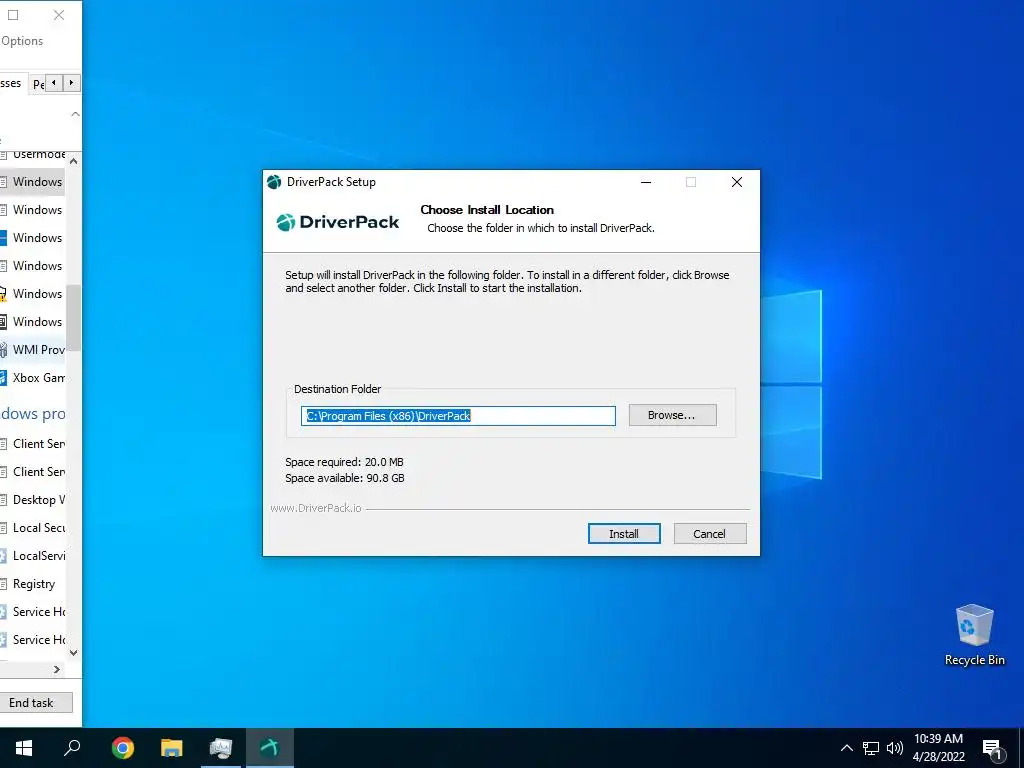The width and height of the screenshot is (1024, 768).
Task: Select the WMI Prov process row
Action: coord(33,349)
